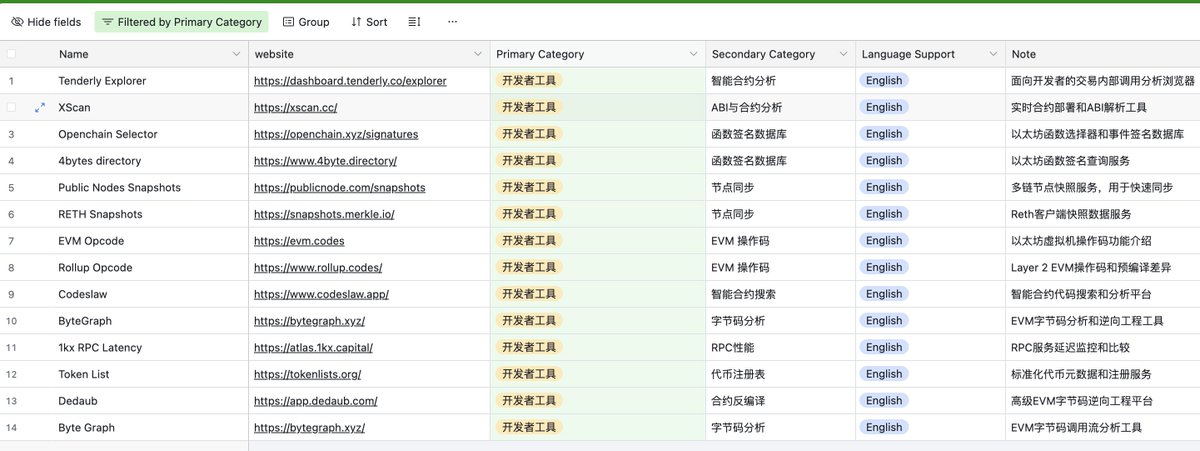Select the Dedaub name cell
The width and height of the screenshot is (1200, 451).
click(150, 401)
